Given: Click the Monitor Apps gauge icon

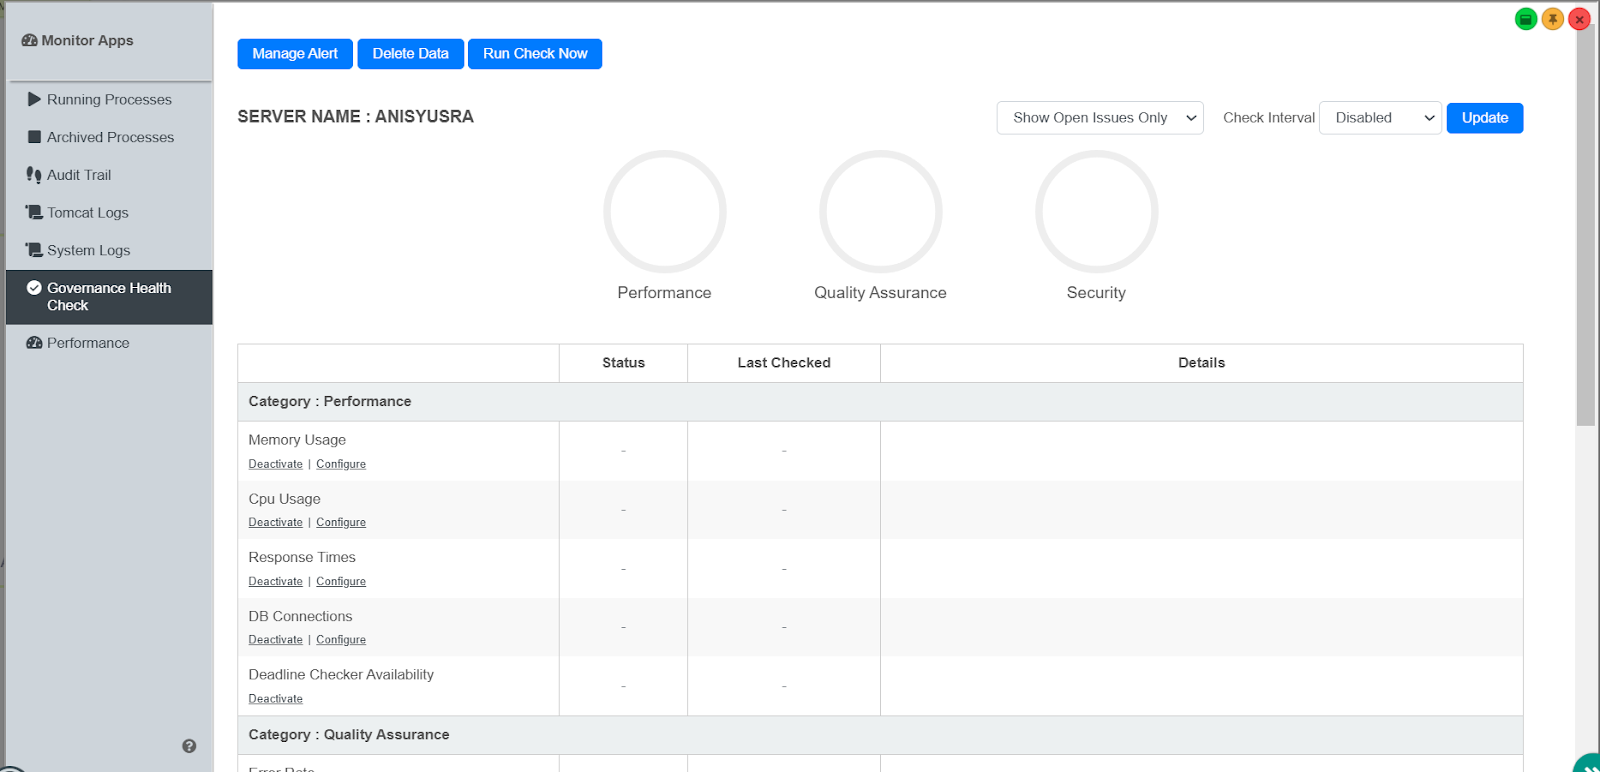Looking at the screenshot, I should (x=30, y=41).
